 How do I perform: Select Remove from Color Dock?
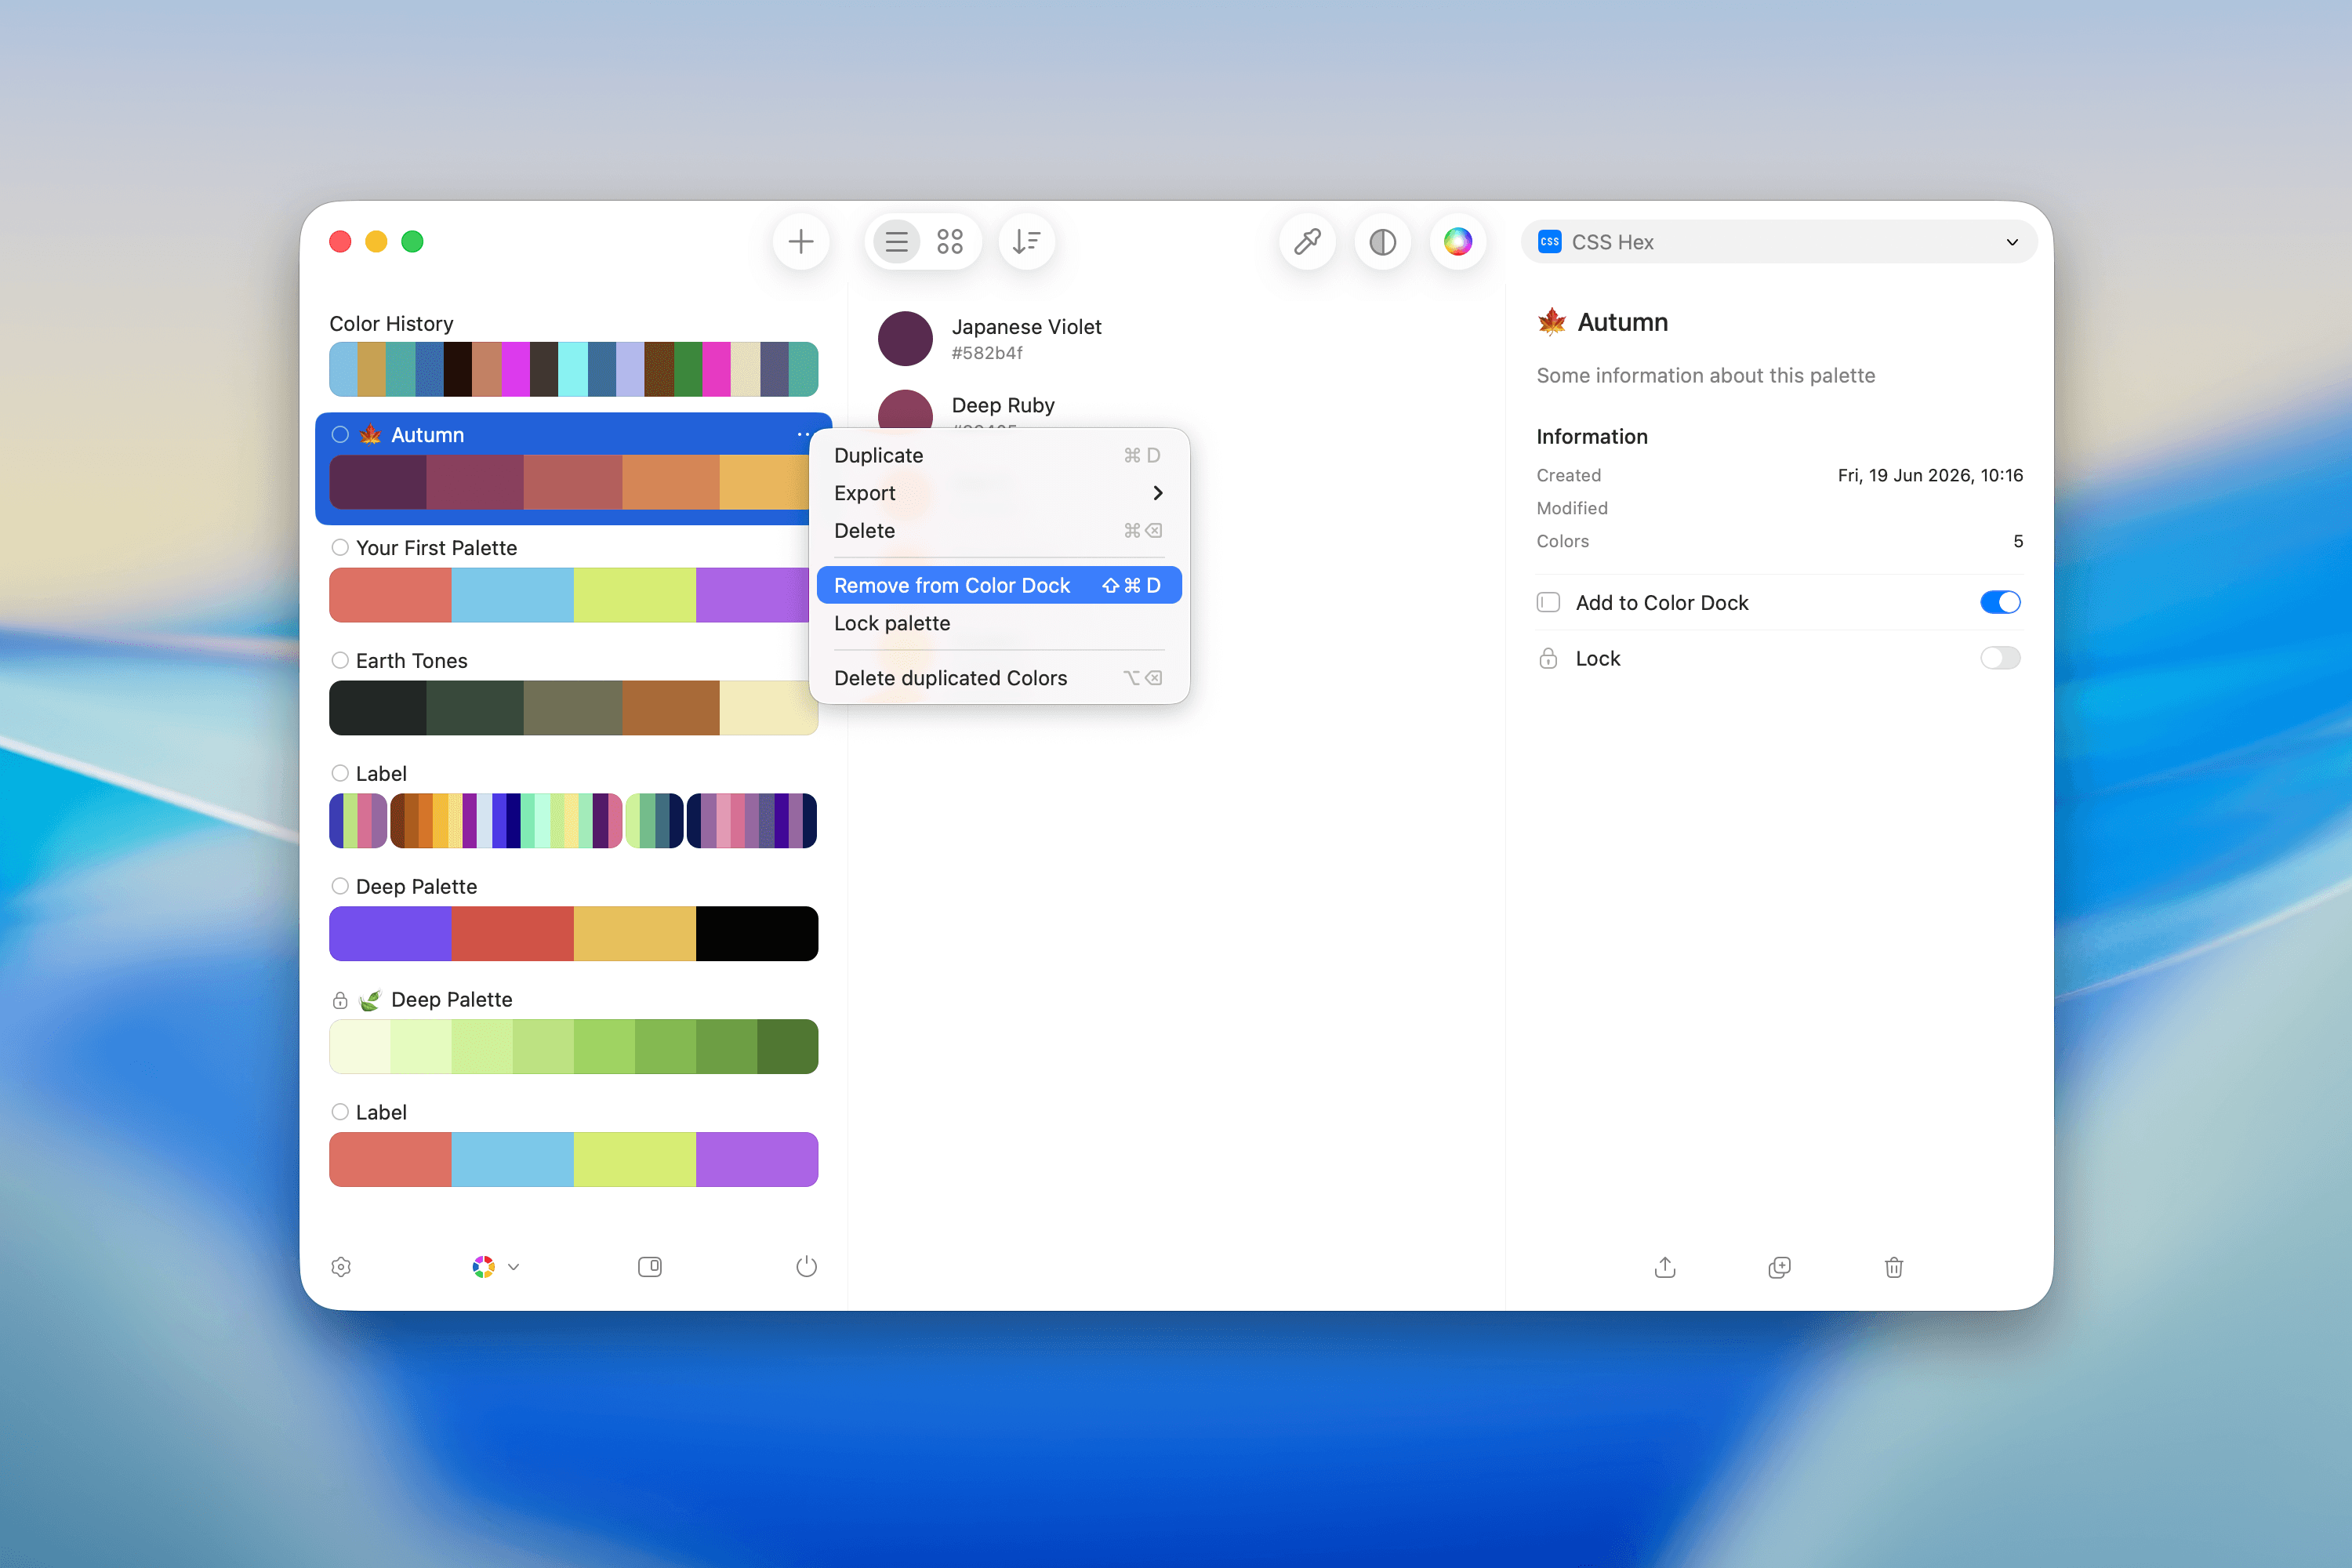point(999,585)
